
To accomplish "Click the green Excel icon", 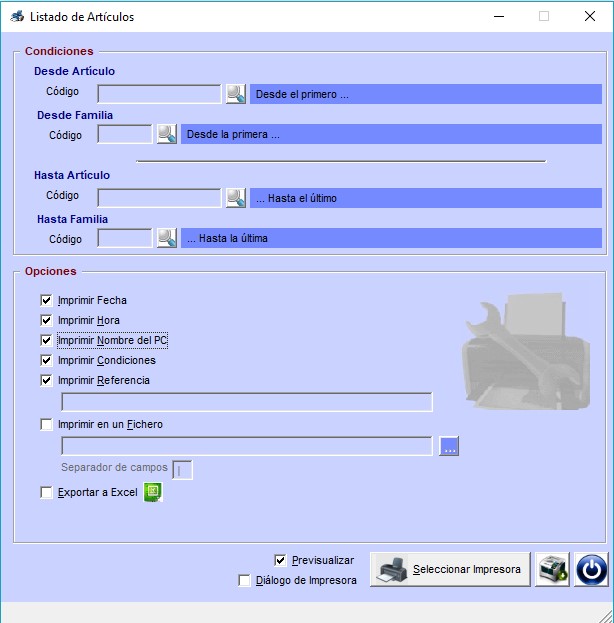I will click(x=153, y=492).
